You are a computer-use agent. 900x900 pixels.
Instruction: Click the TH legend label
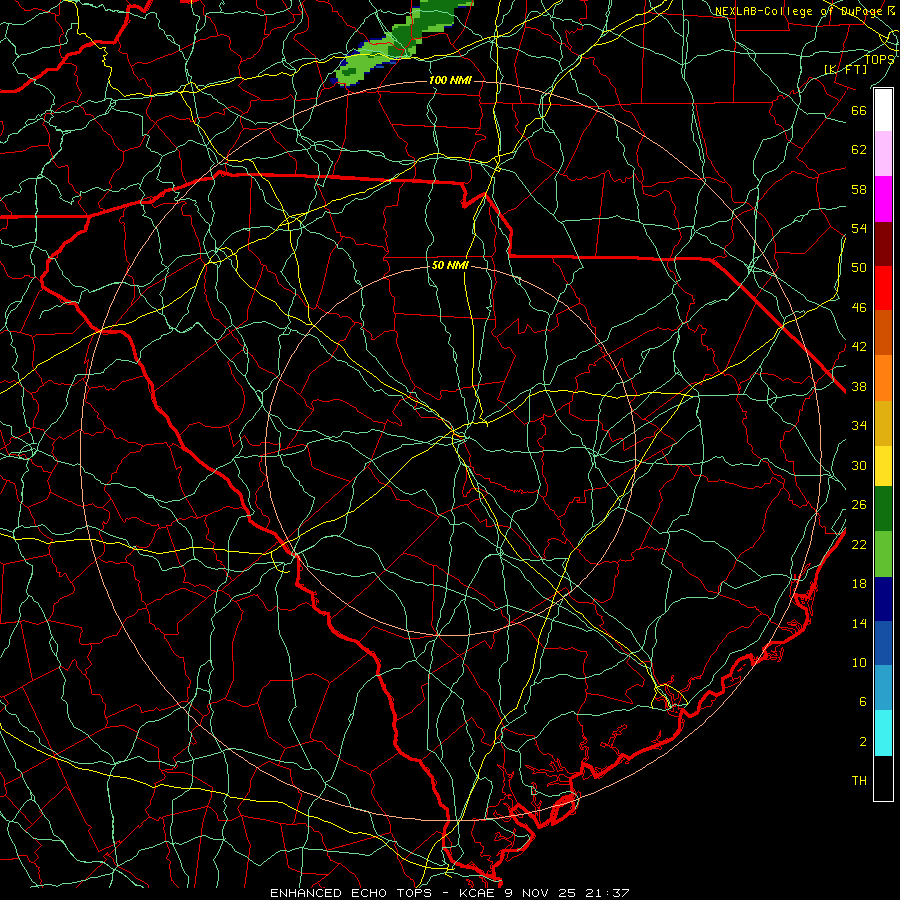coord(859,780)
